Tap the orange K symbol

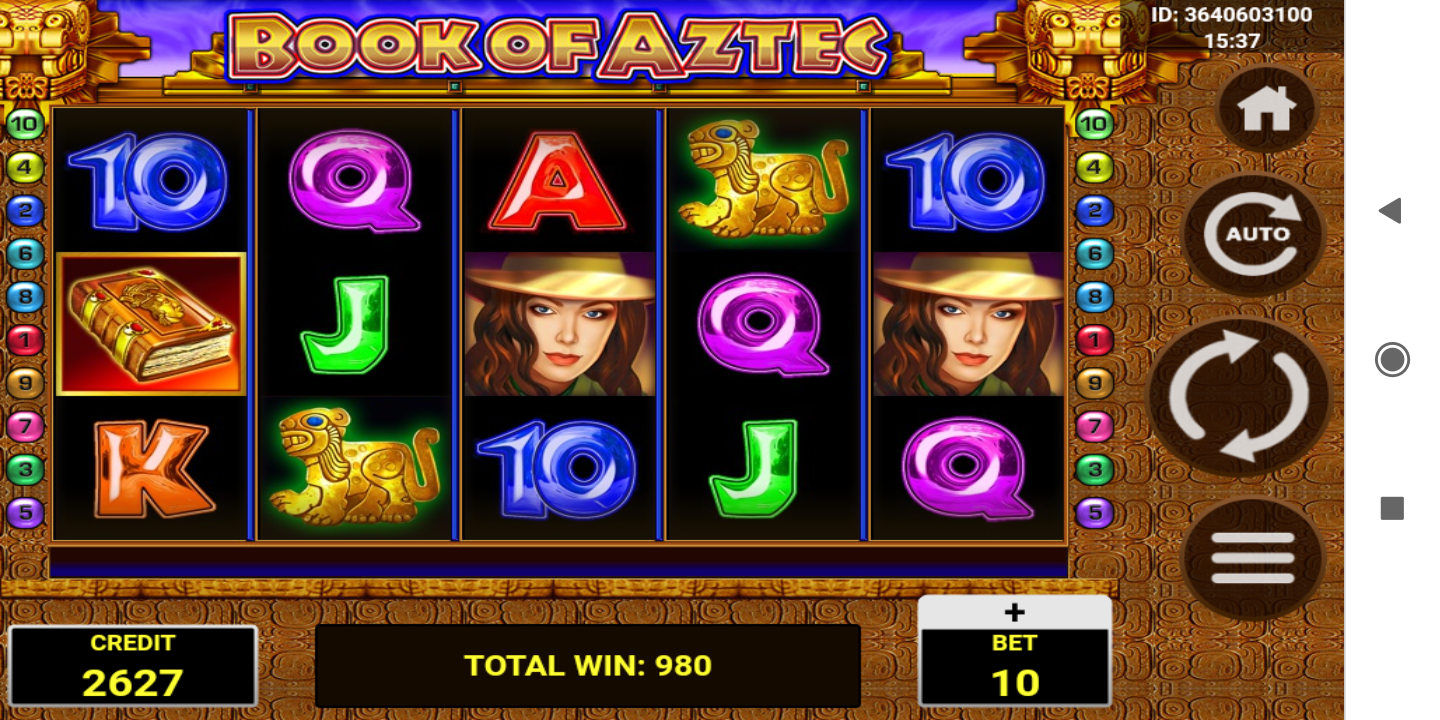coord(153,468)
